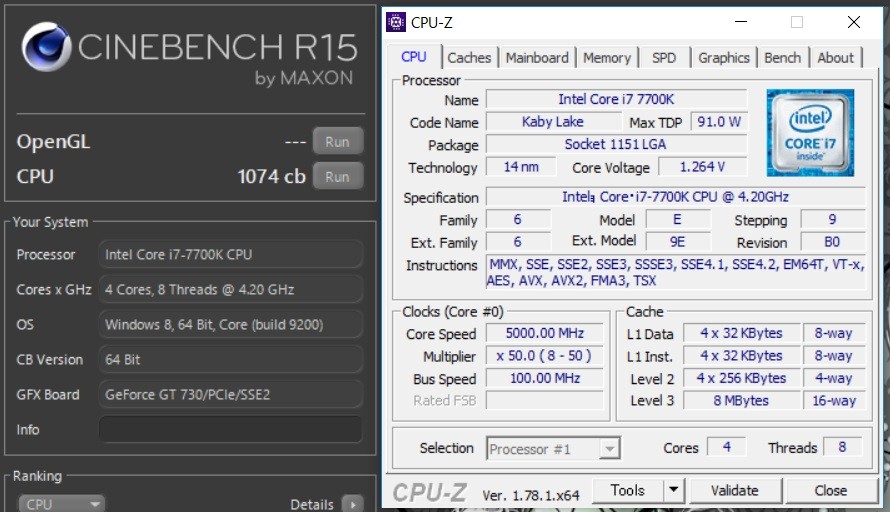Viewport: 890px width, 512px height.
Task: Select the CPU tab in CPU-Z
Action: point(414,57)
